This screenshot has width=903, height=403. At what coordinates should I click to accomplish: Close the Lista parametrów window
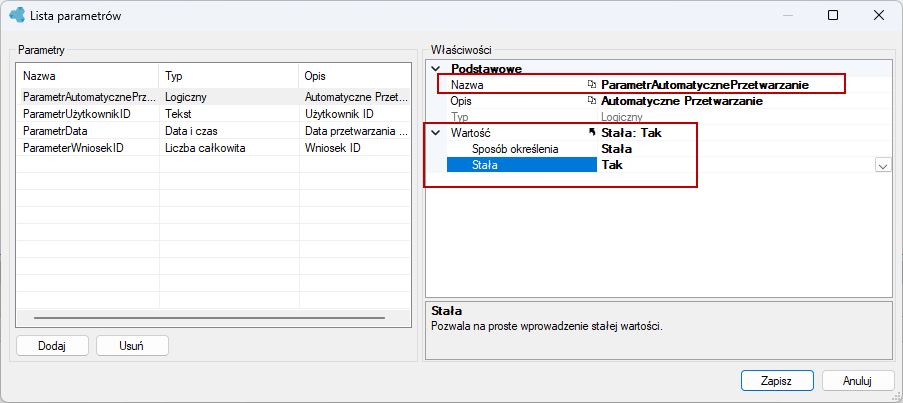[878, 16]
